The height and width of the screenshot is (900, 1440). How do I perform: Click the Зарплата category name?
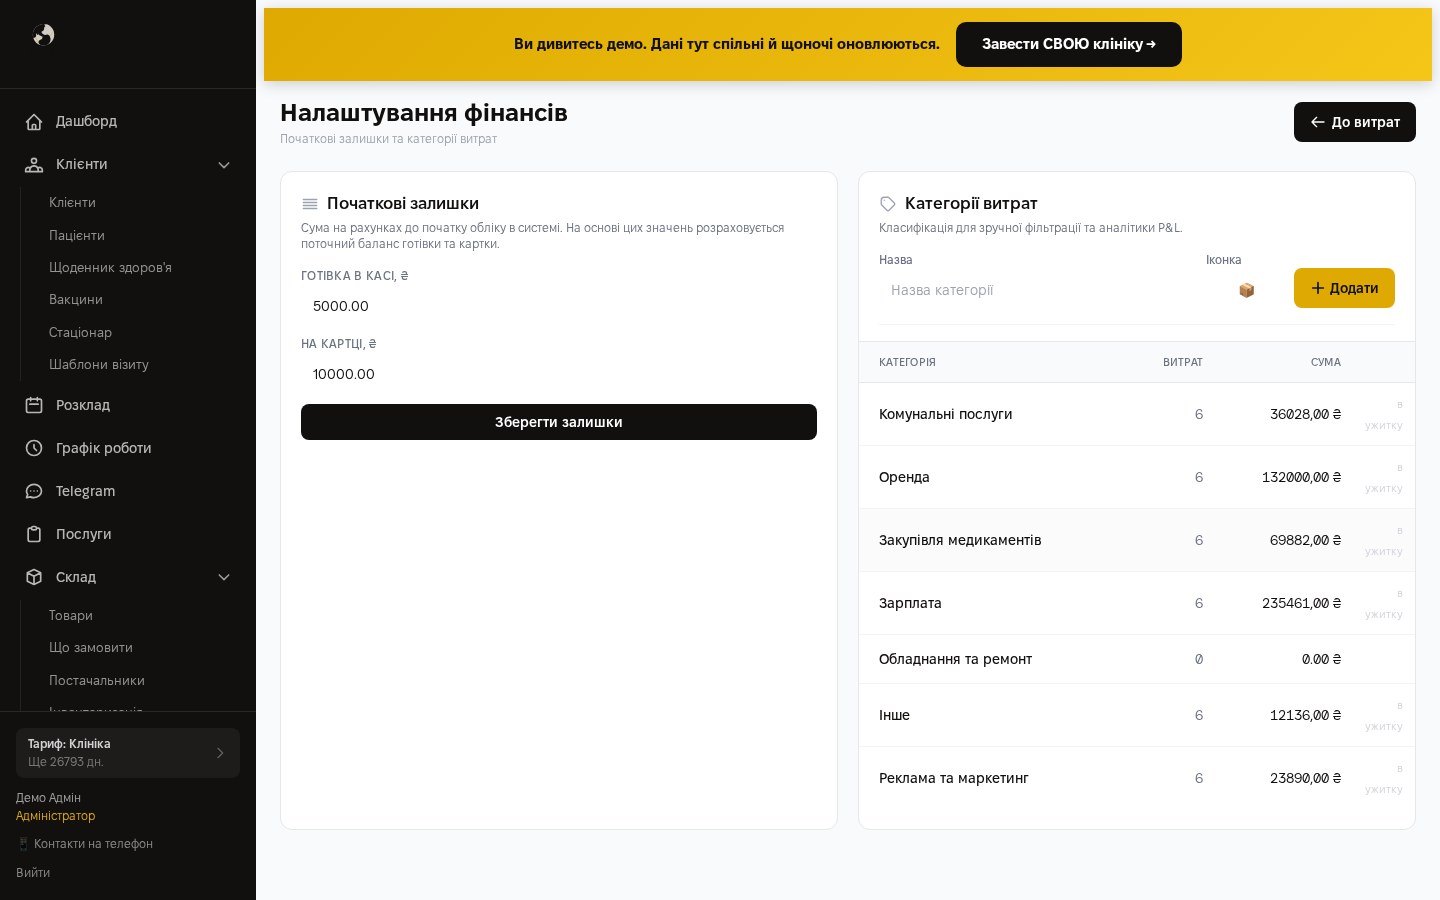click(910, 603)
